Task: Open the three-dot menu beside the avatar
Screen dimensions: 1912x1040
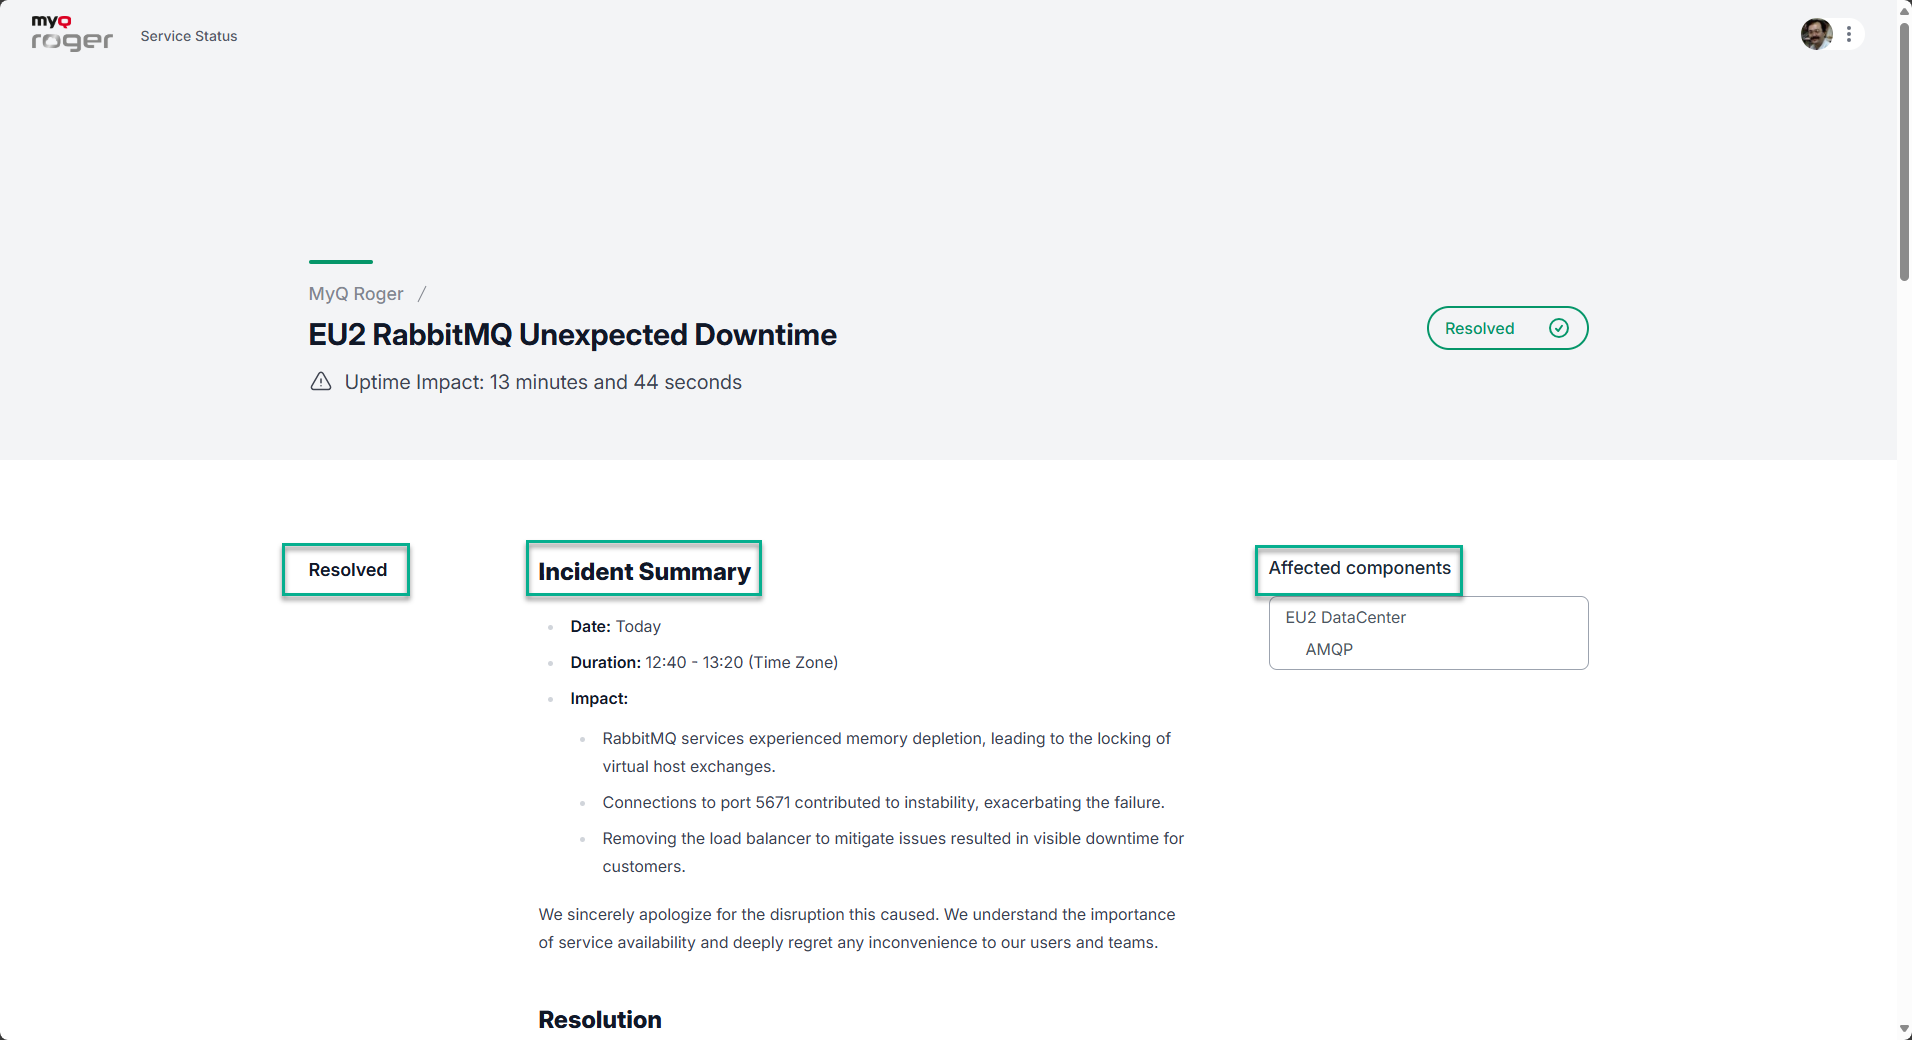Action: pos(1849,34)
